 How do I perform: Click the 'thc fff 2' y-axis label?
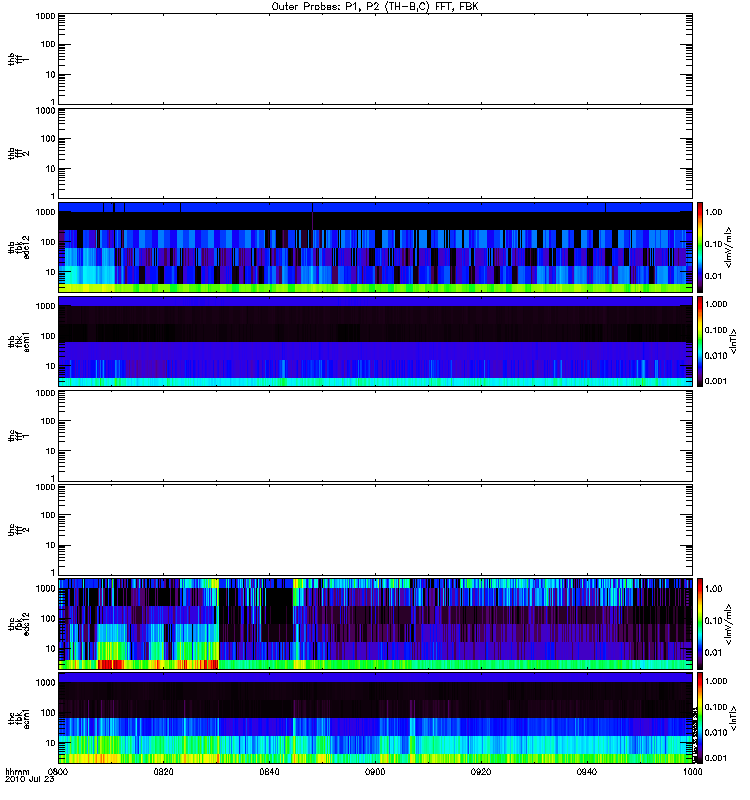click(18, 530)
